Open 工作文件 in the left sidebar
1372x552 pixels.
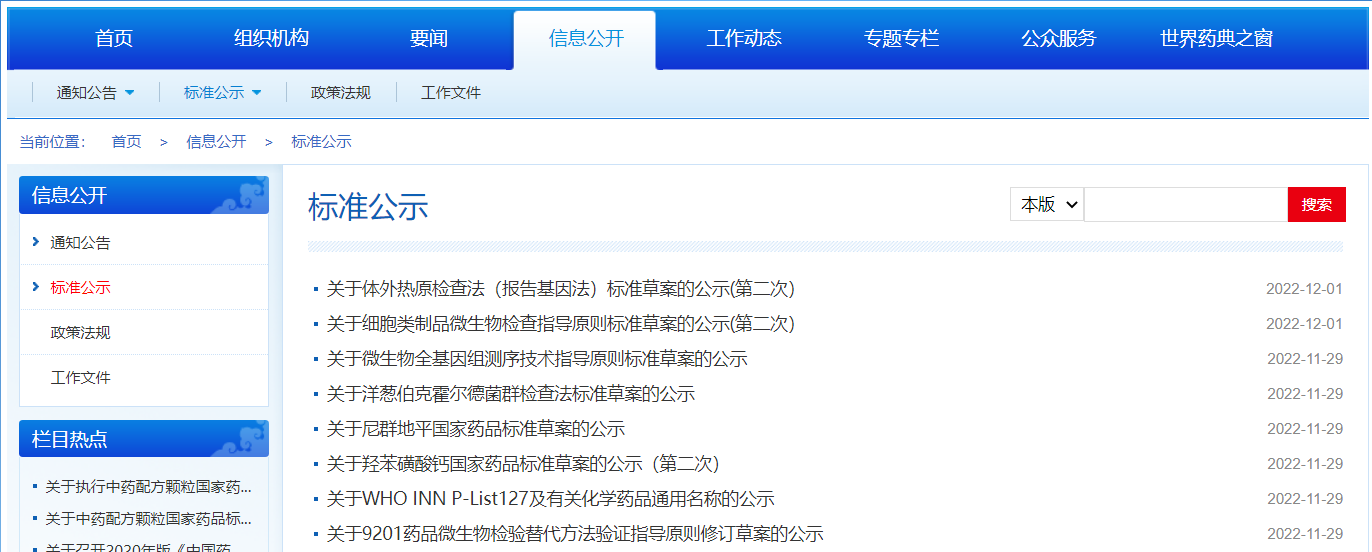pyautogui.click(x=81, y=377)
